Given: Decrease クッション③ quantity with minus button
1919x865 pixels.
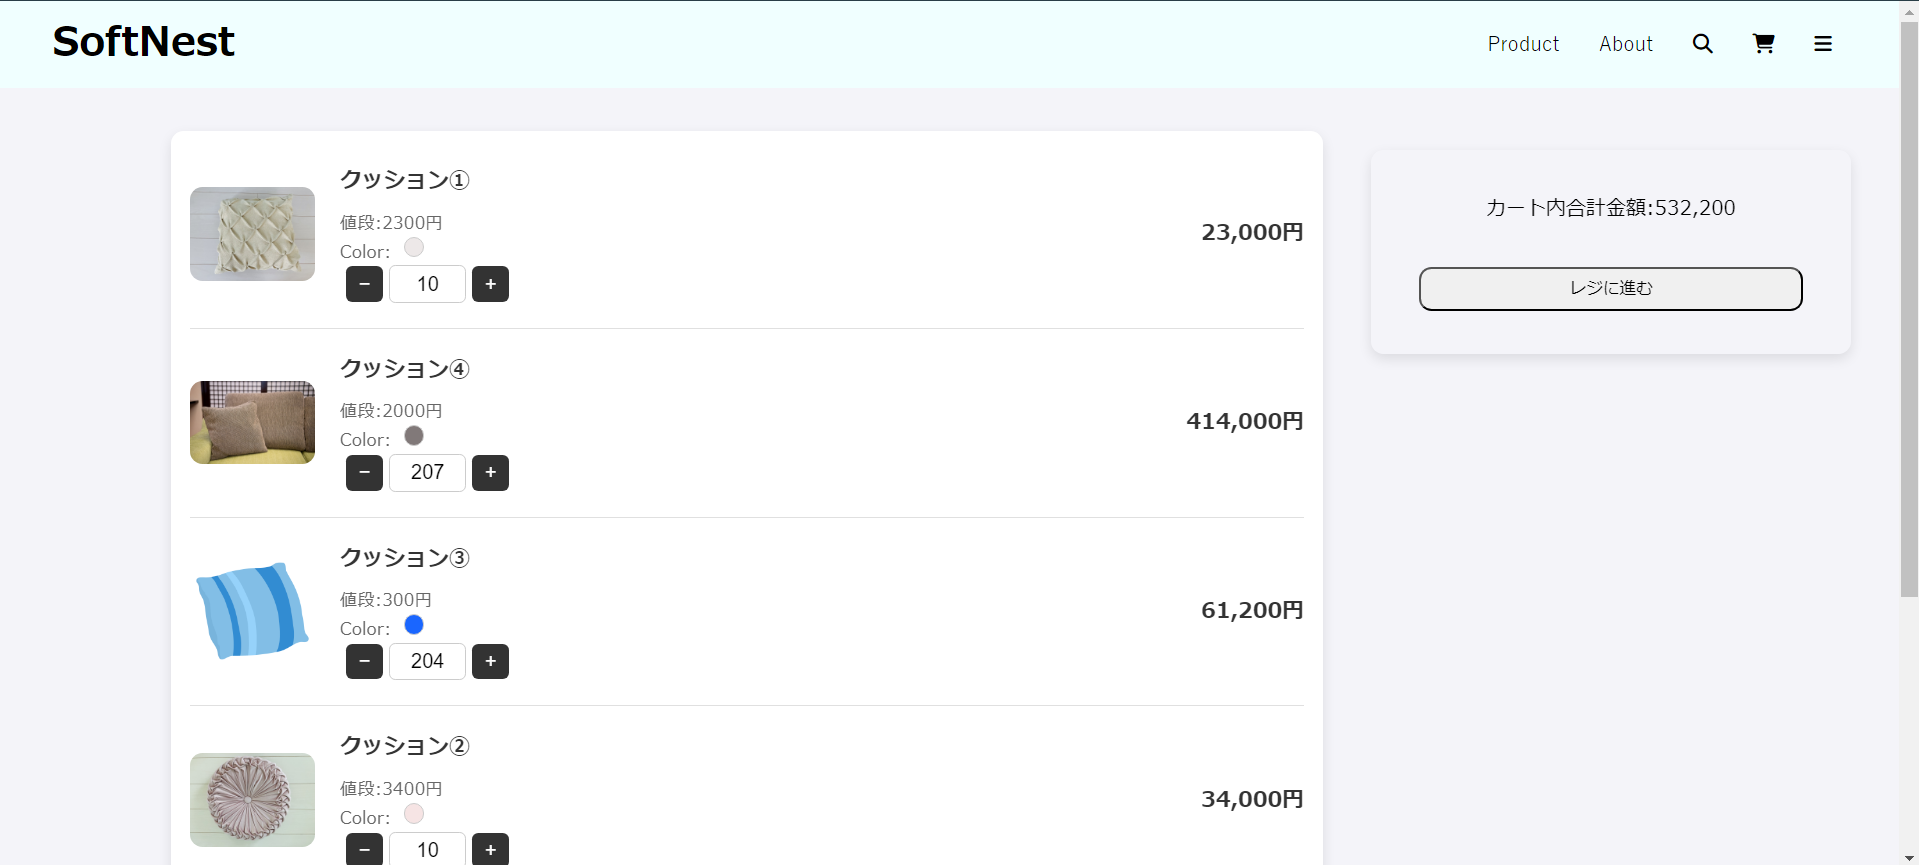Looking at the screenshot, I should pyautogui.click(x=364, y=661).
